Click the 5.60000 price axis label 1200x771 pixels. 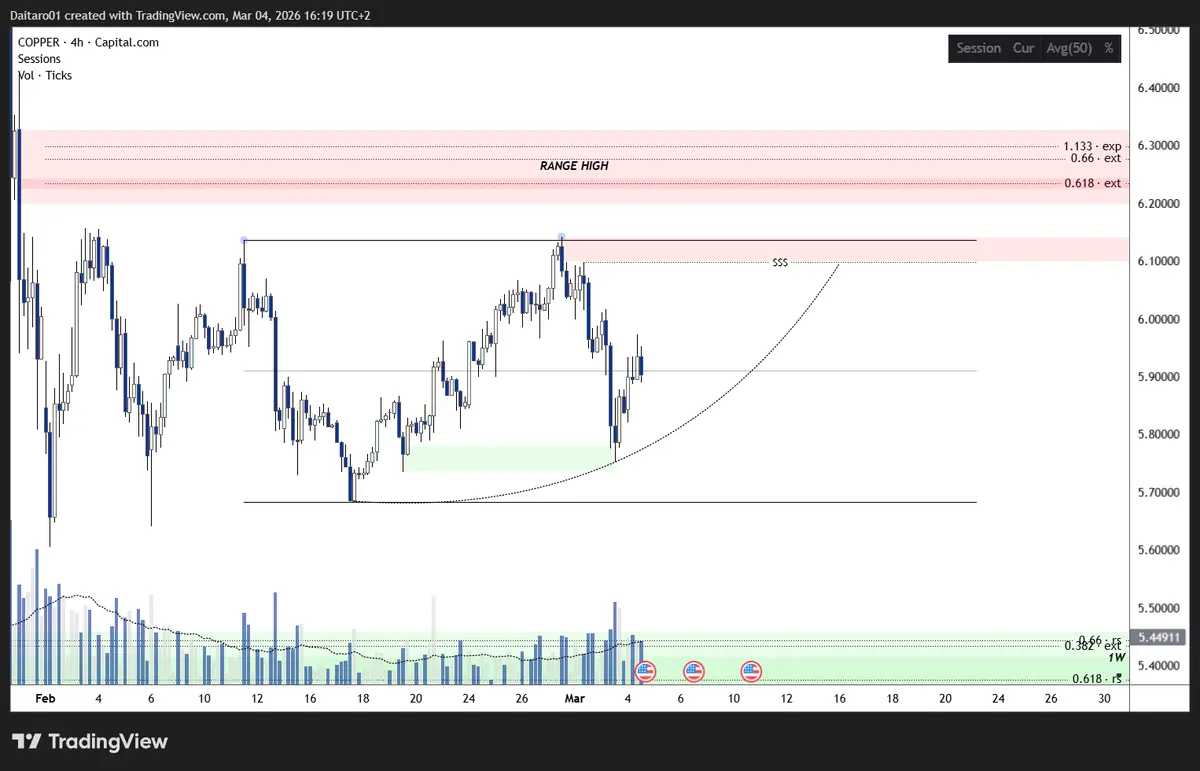tap(1160, 551)
